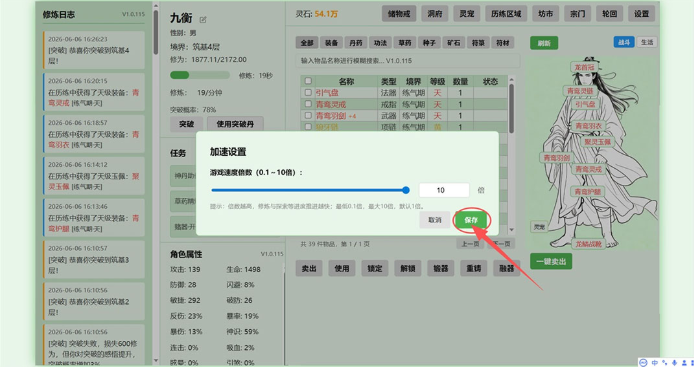Click the edit icon beside name 九衡
Screen dimensions: 694x367
coord(203,19)
